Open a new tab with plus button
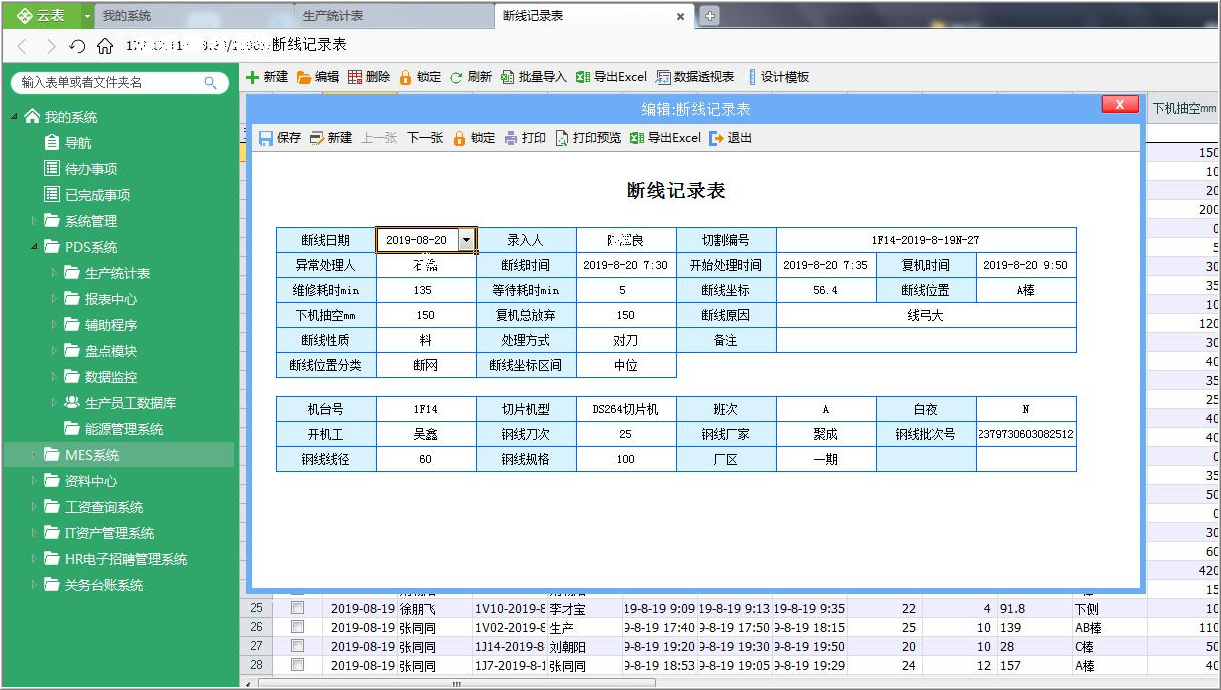This screenshot has width=1221, height=690. 709,16
